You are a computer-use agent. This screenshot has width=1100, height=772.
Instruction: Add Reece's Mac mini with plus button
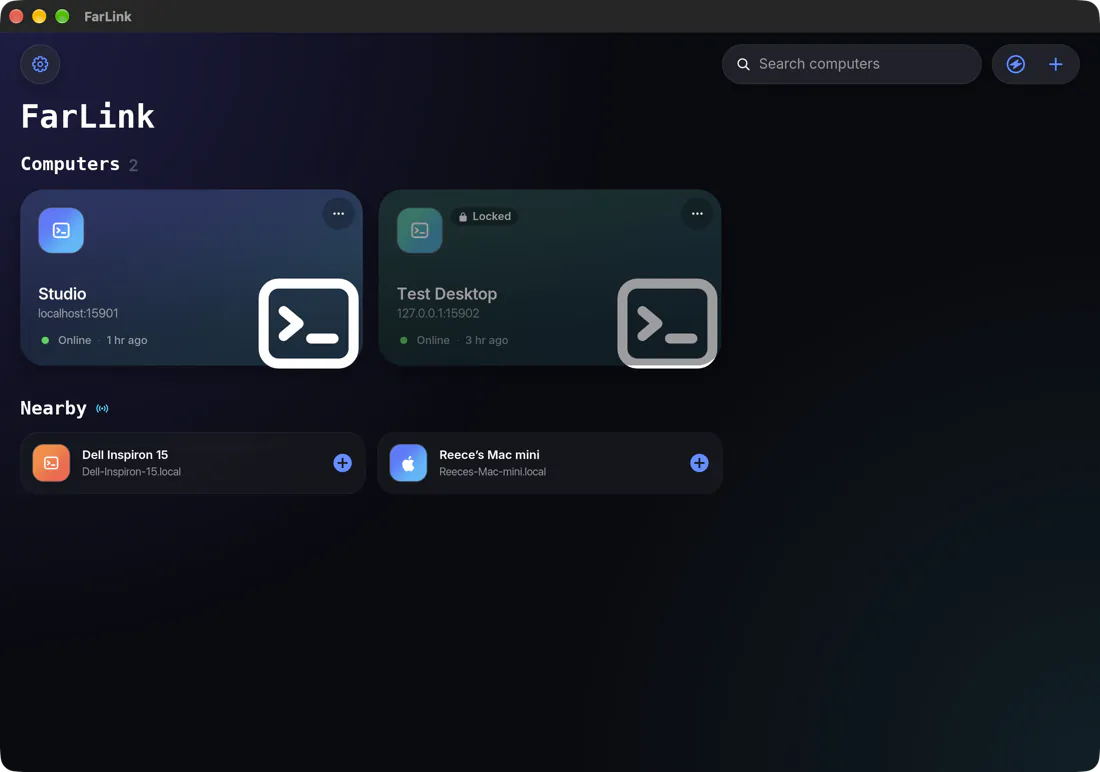pyautogui.click(x=699, y=463)
